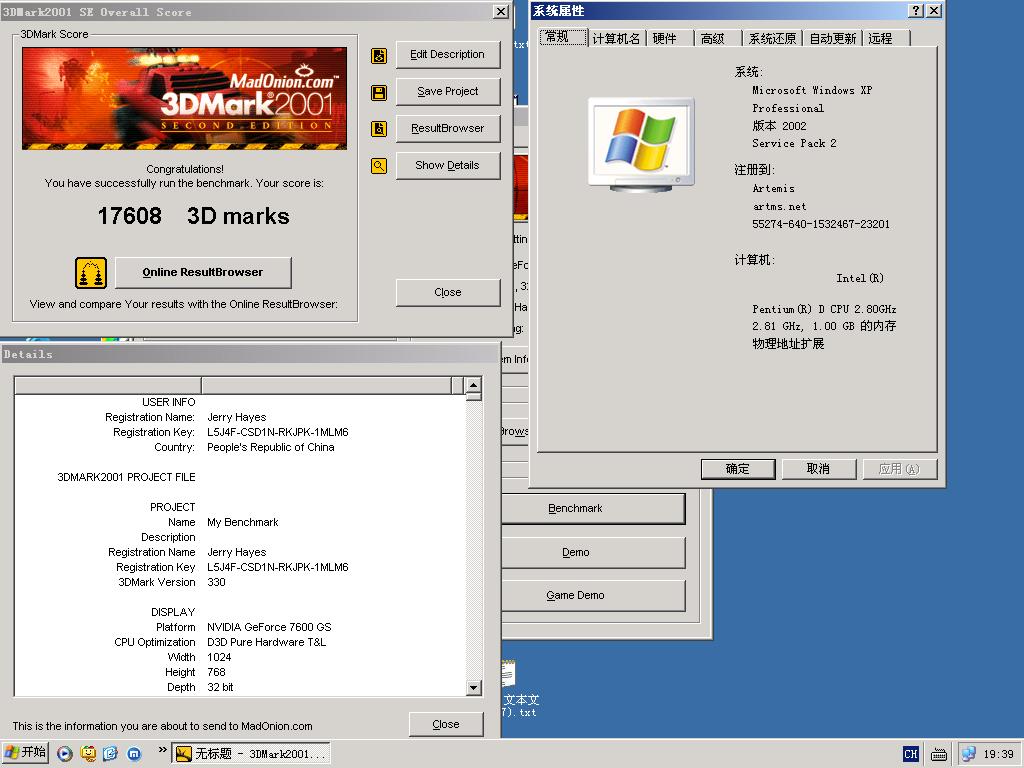Click Game Demo button in 3DMark window
The width and height of the screenshot is (1024, 768).
point(593,596)
